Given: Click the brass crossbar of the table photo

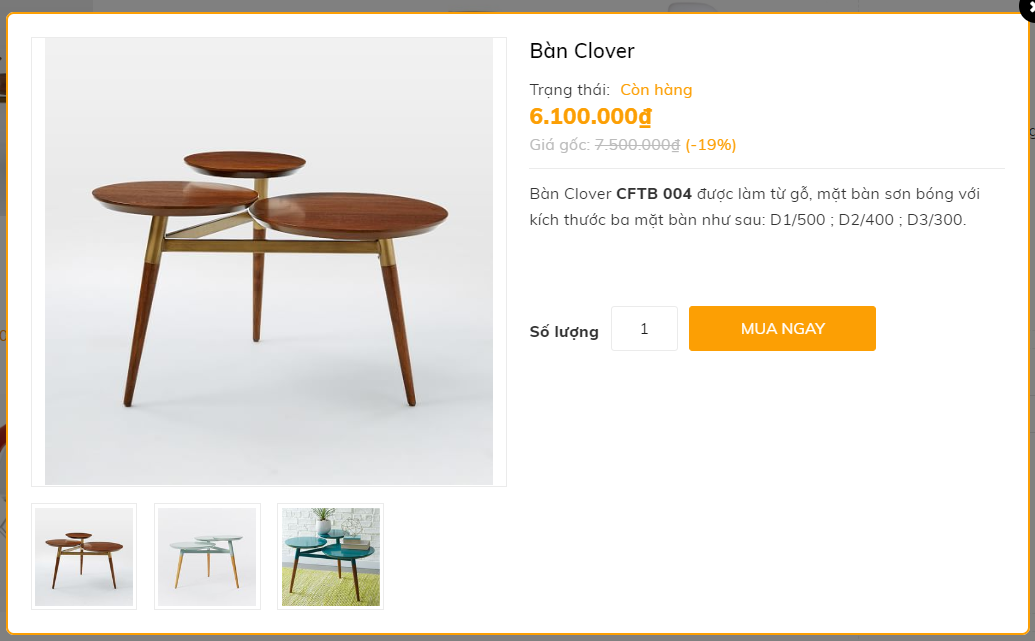Looking at the screenshot, I should (272, 246).
